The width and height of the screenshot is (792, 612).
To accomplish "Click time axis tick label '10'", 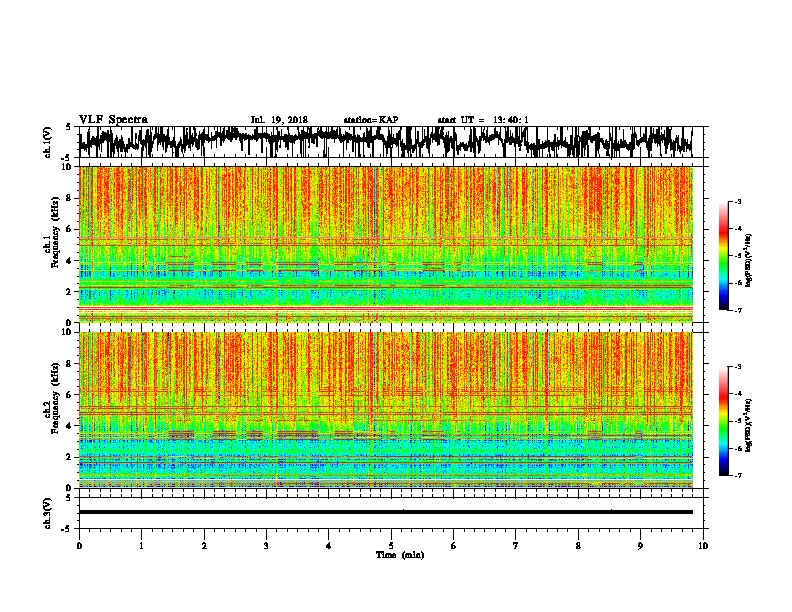I will [x=703, y=546].
